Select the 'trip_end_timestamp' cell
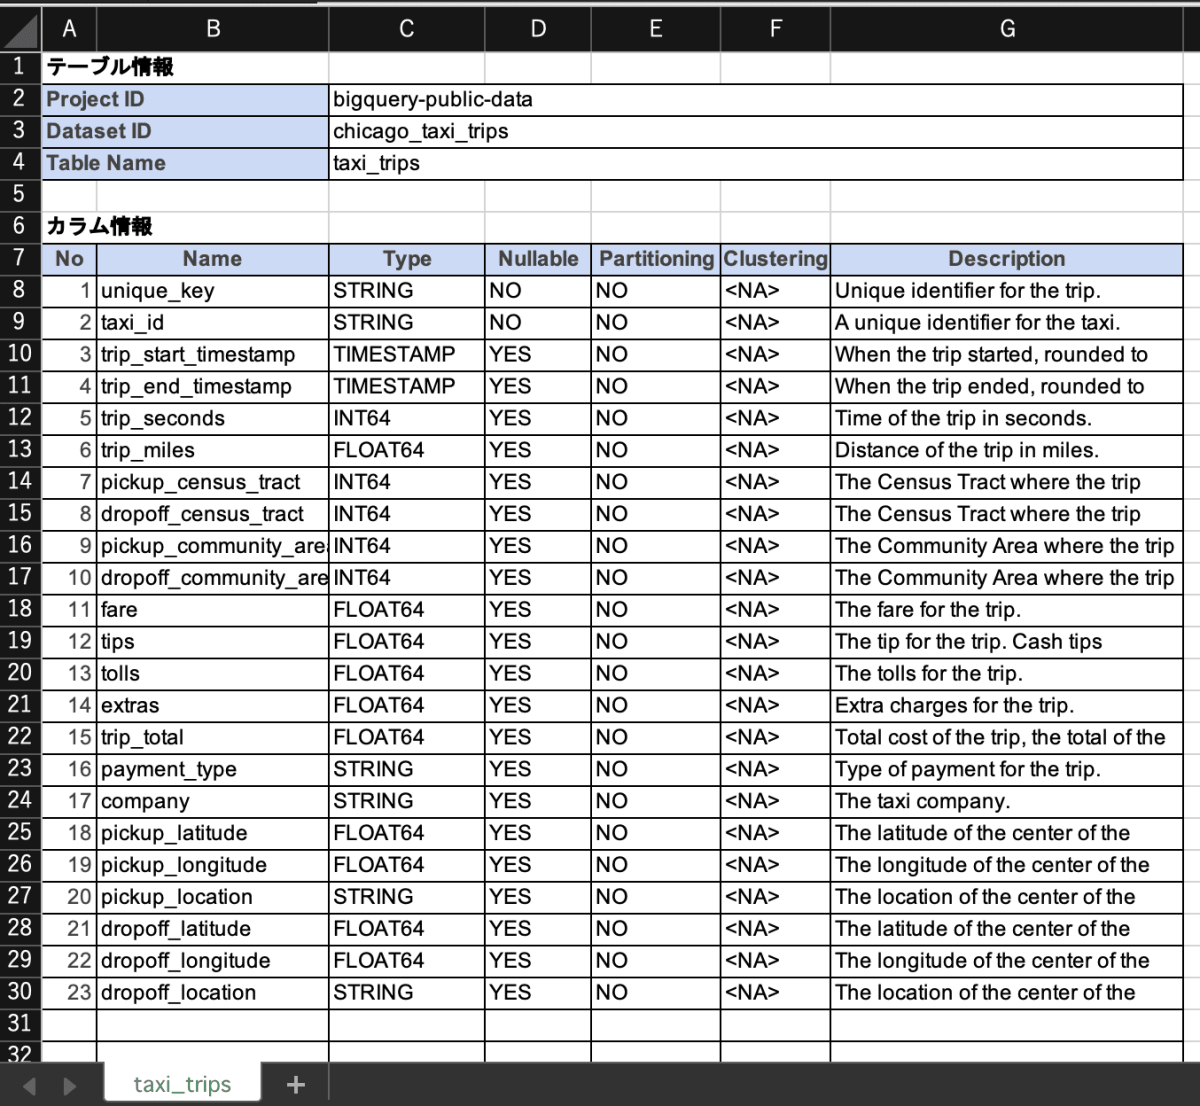This screenshot has width=1200, height=1106. [213, 386]
